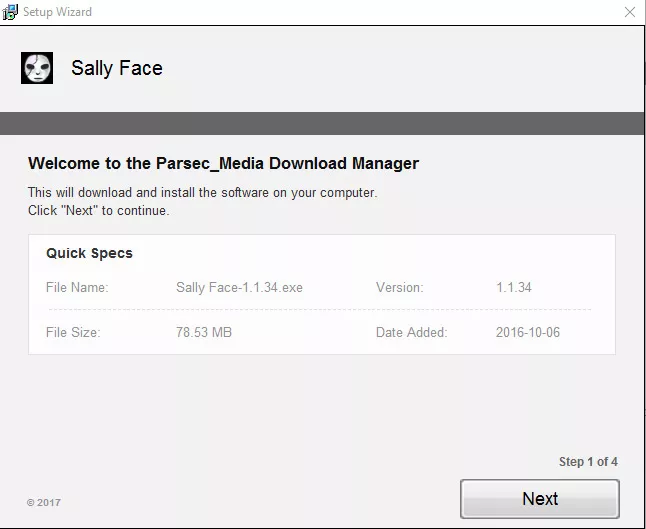Click the 78.53 MB file size value
646x529 pixels.
[204, 332]
